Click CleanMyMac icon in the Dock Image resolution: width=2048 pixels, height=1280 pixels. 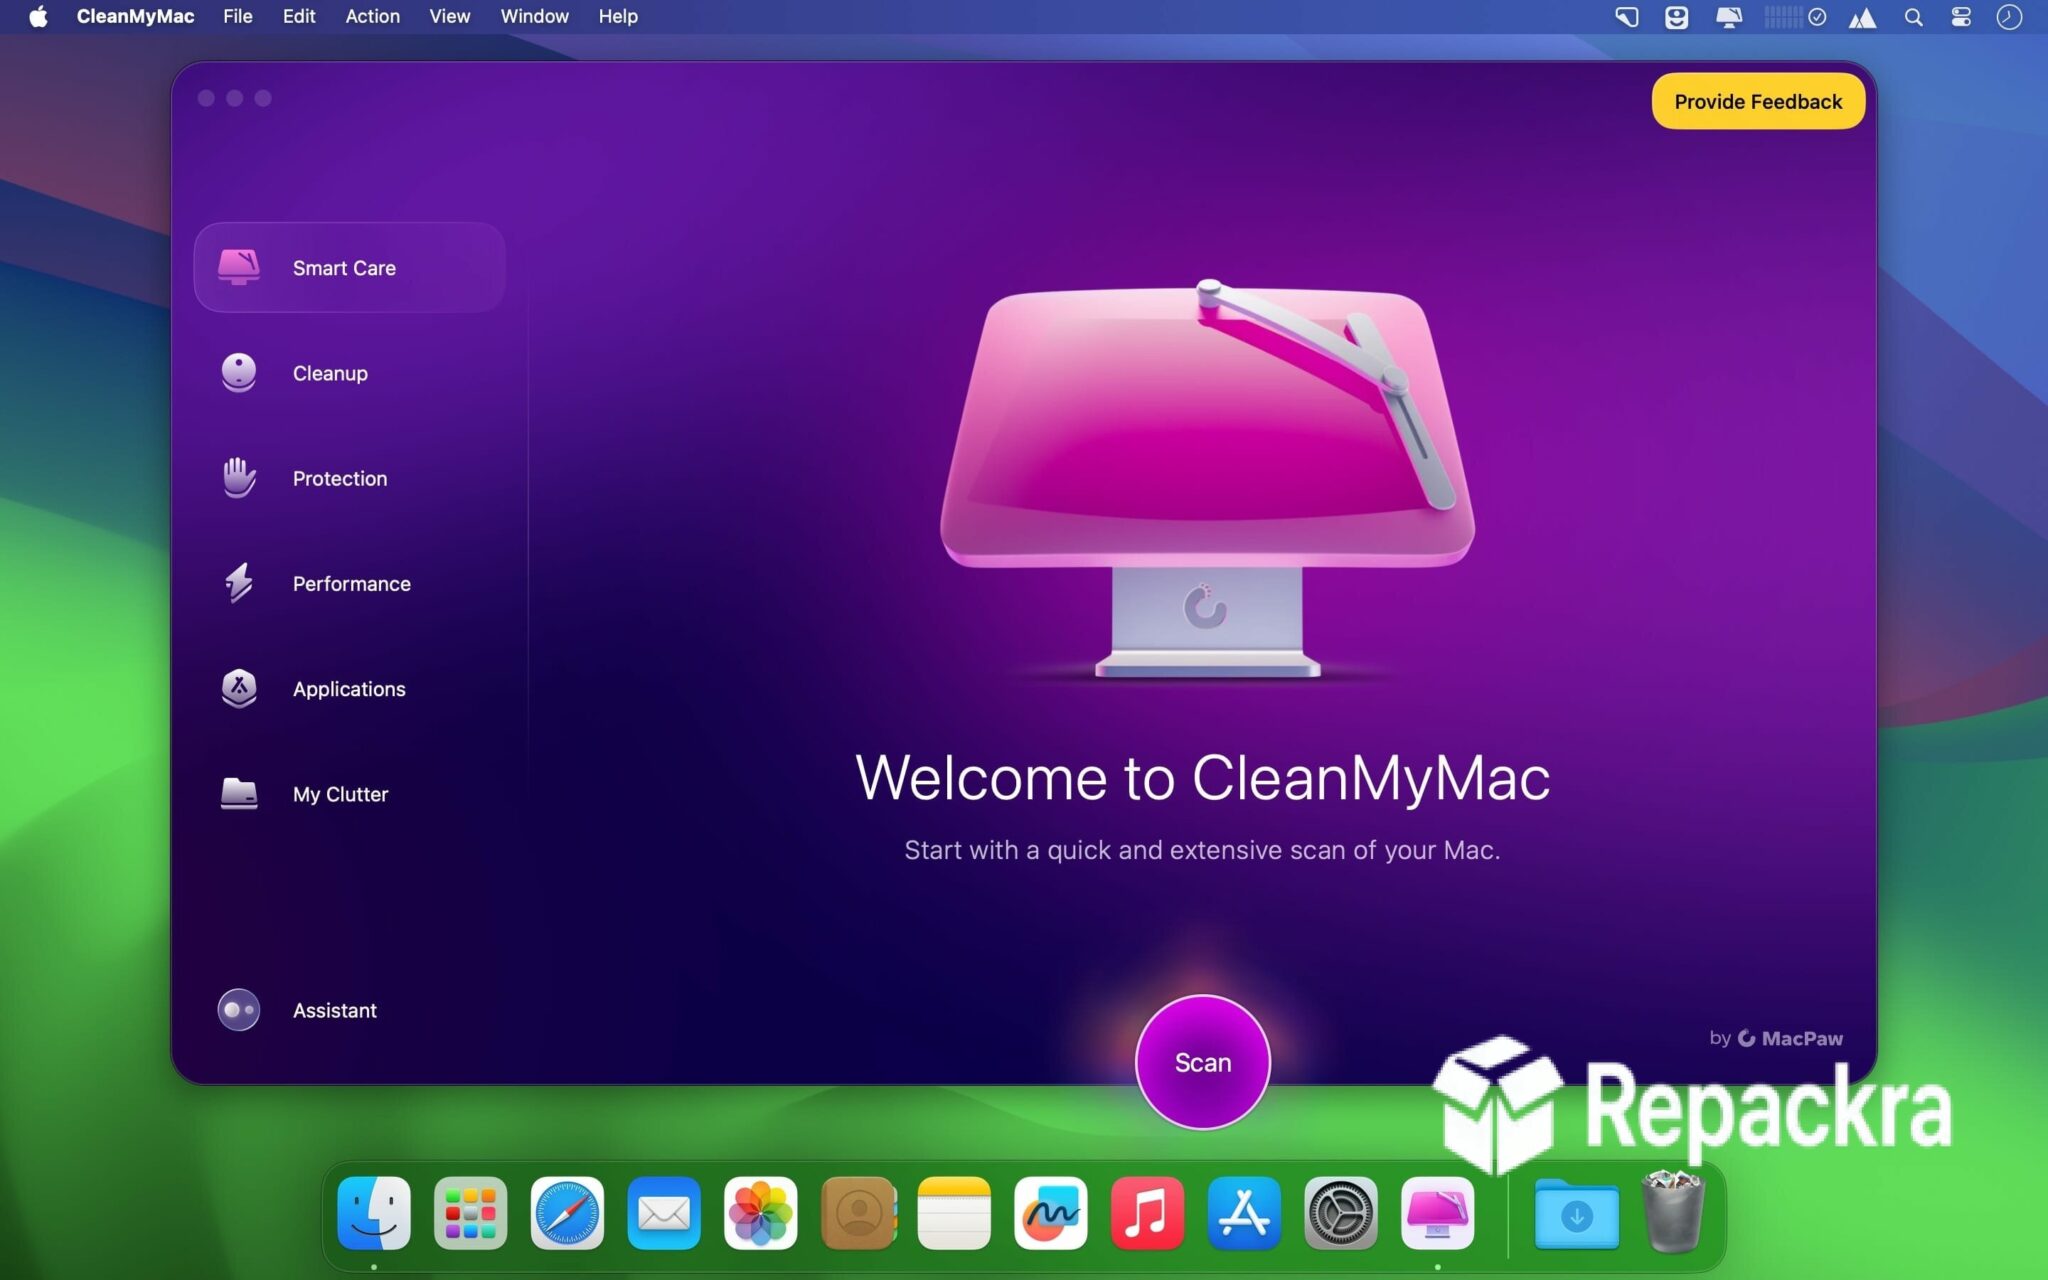[x=1437, y=1213]
